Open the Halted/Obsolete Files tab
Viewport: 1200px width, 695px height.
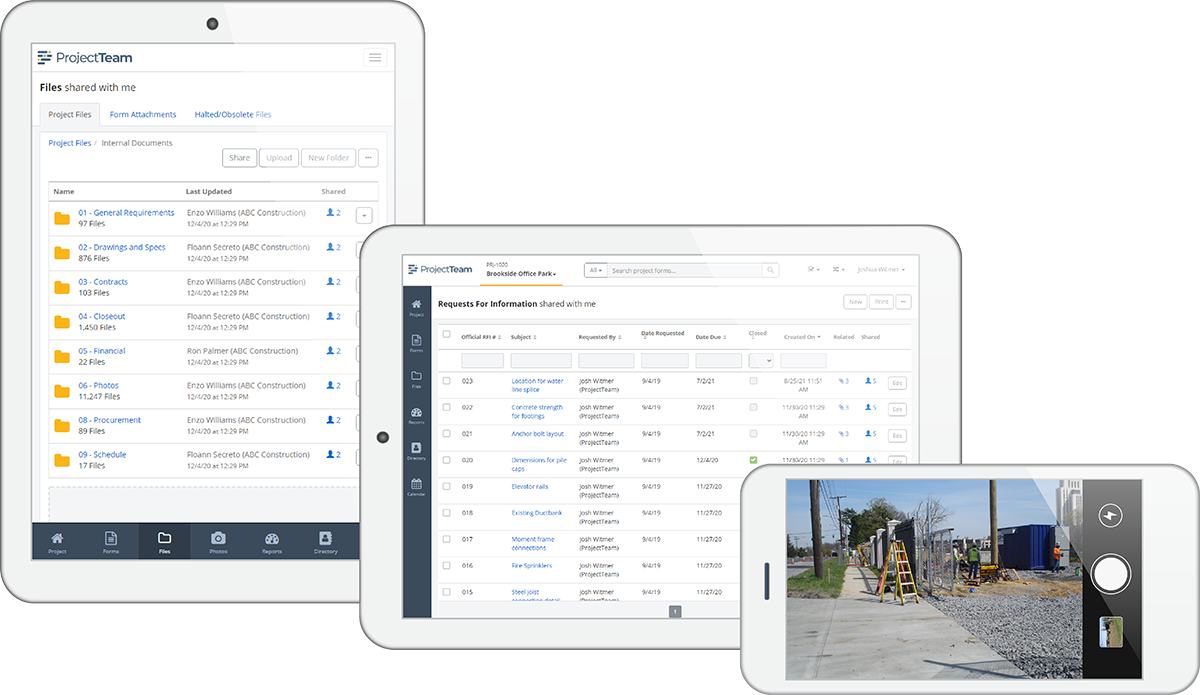(x=232, y=114)
